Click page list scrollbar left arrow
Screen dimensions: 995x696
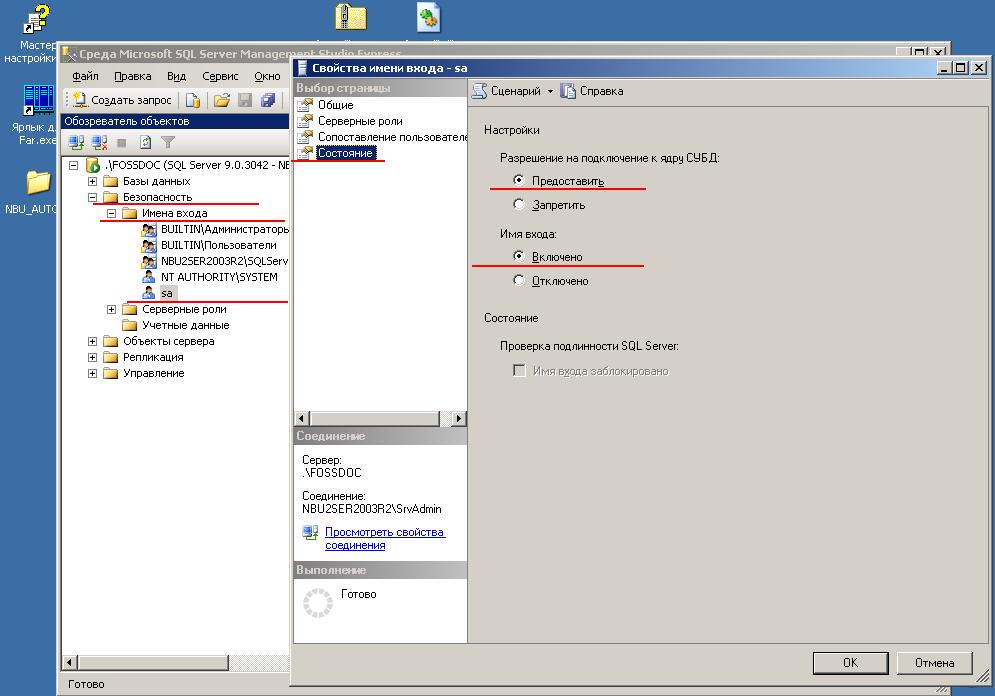[x=302, y=418]
